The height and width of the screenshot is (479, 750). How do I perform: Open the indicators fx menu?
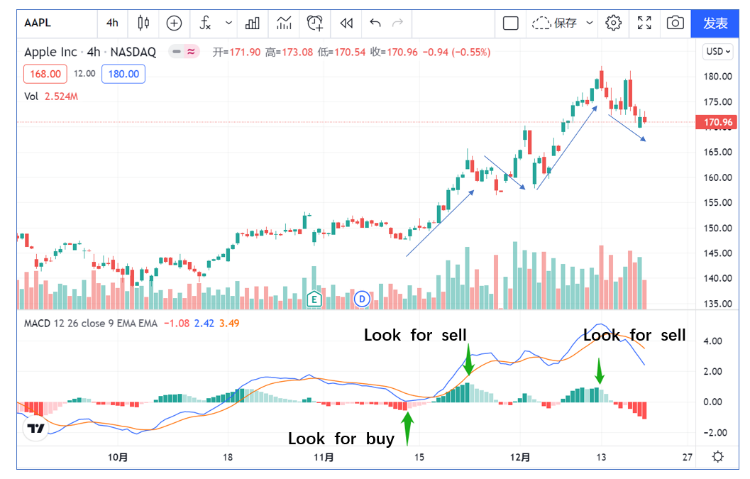pyautogui.click(x=206, y=22)
